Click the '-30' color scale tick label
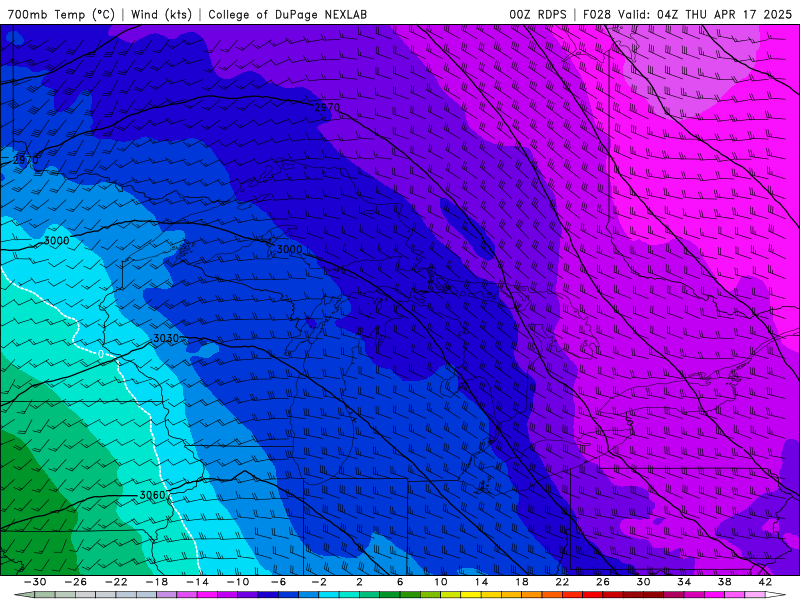The image size is (800, 600). coord(35,582)
